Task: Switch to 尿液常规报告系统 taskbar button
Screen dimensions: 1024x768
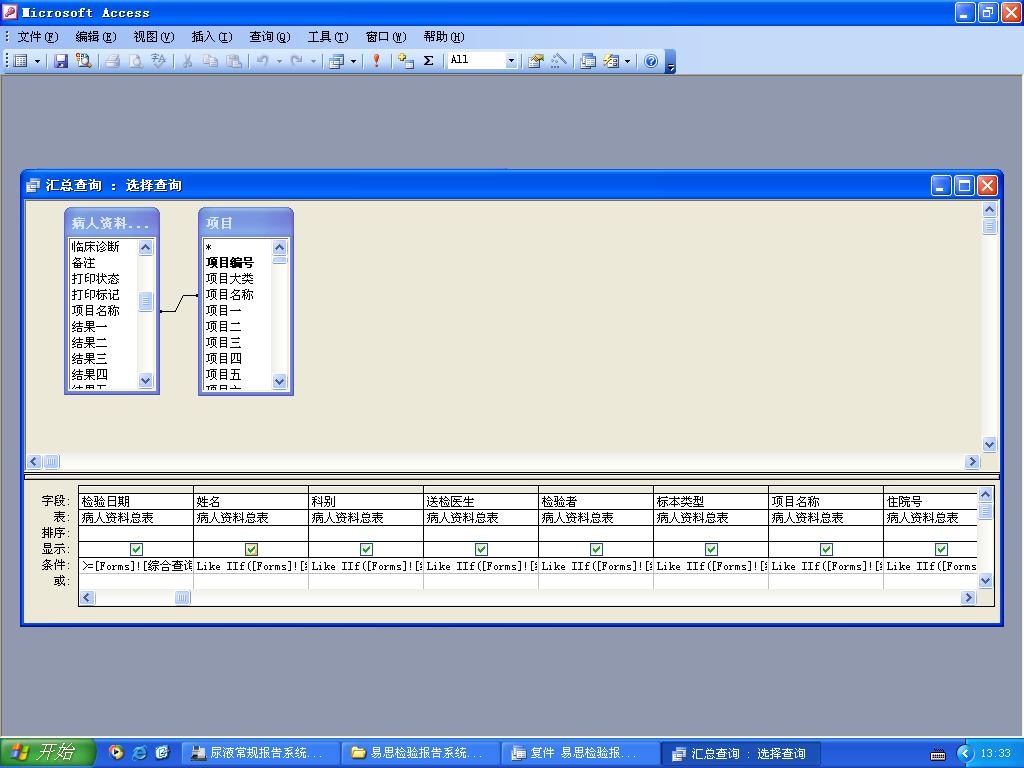Action: (260, 753)
